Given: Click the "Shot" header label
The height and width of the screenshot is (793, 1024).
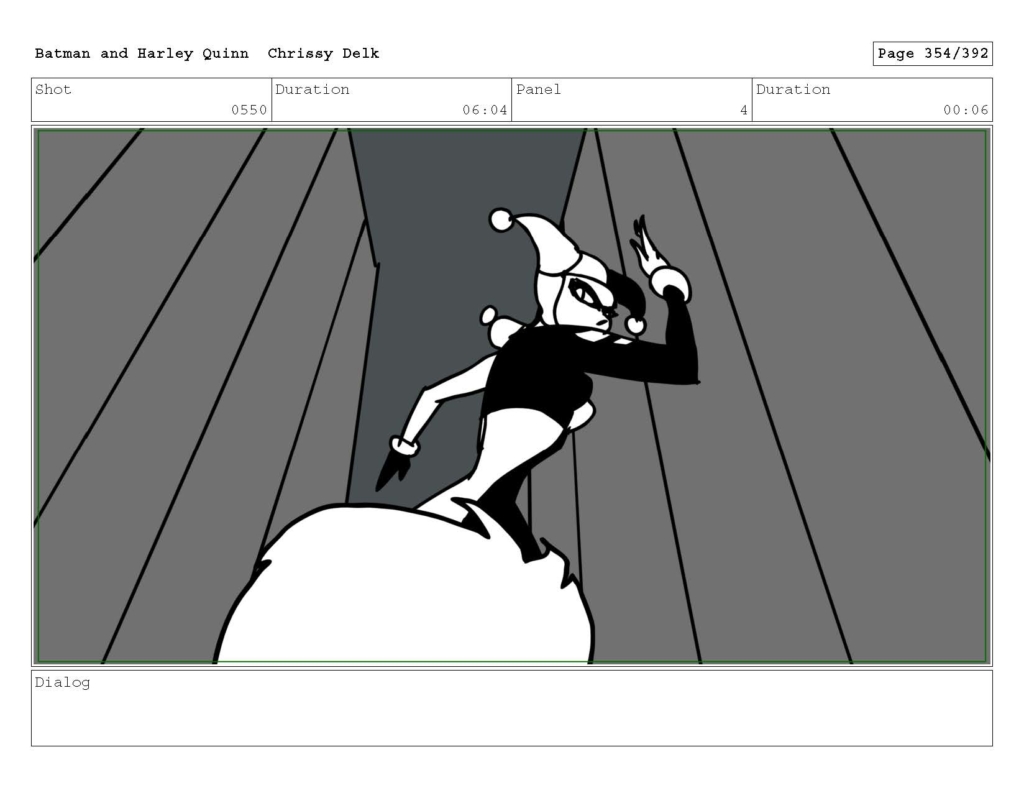Looking at the screenshot, I should click(x=53, y=89).
